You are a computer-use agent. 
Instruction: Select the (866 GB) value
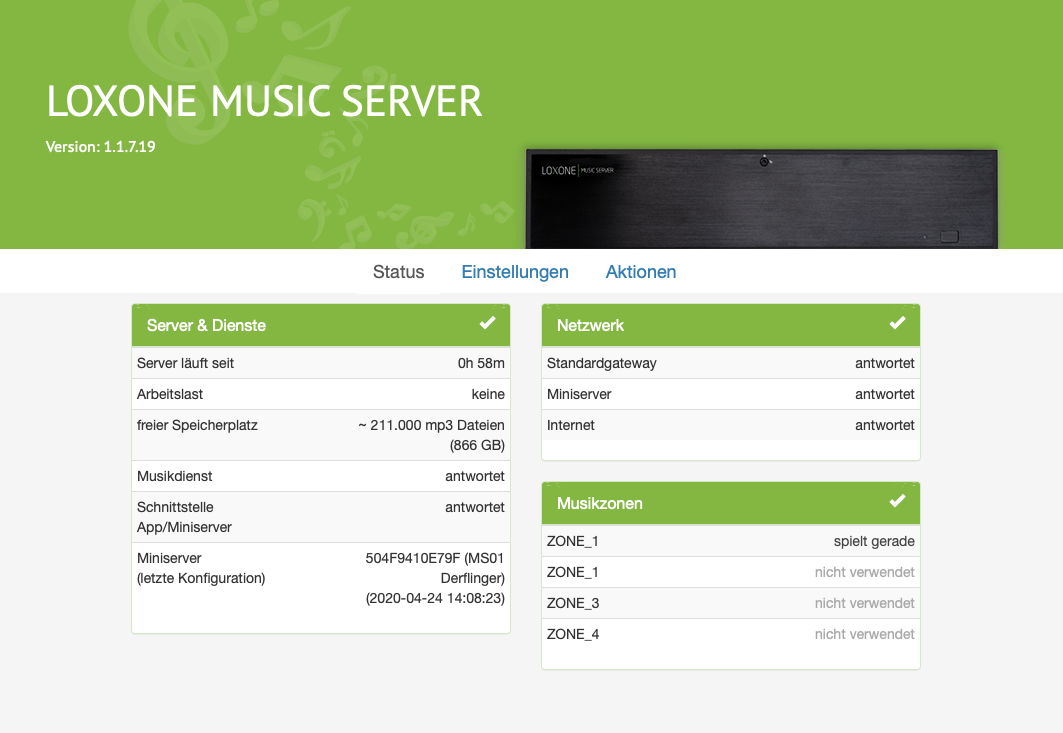click(x=477, y=445)
